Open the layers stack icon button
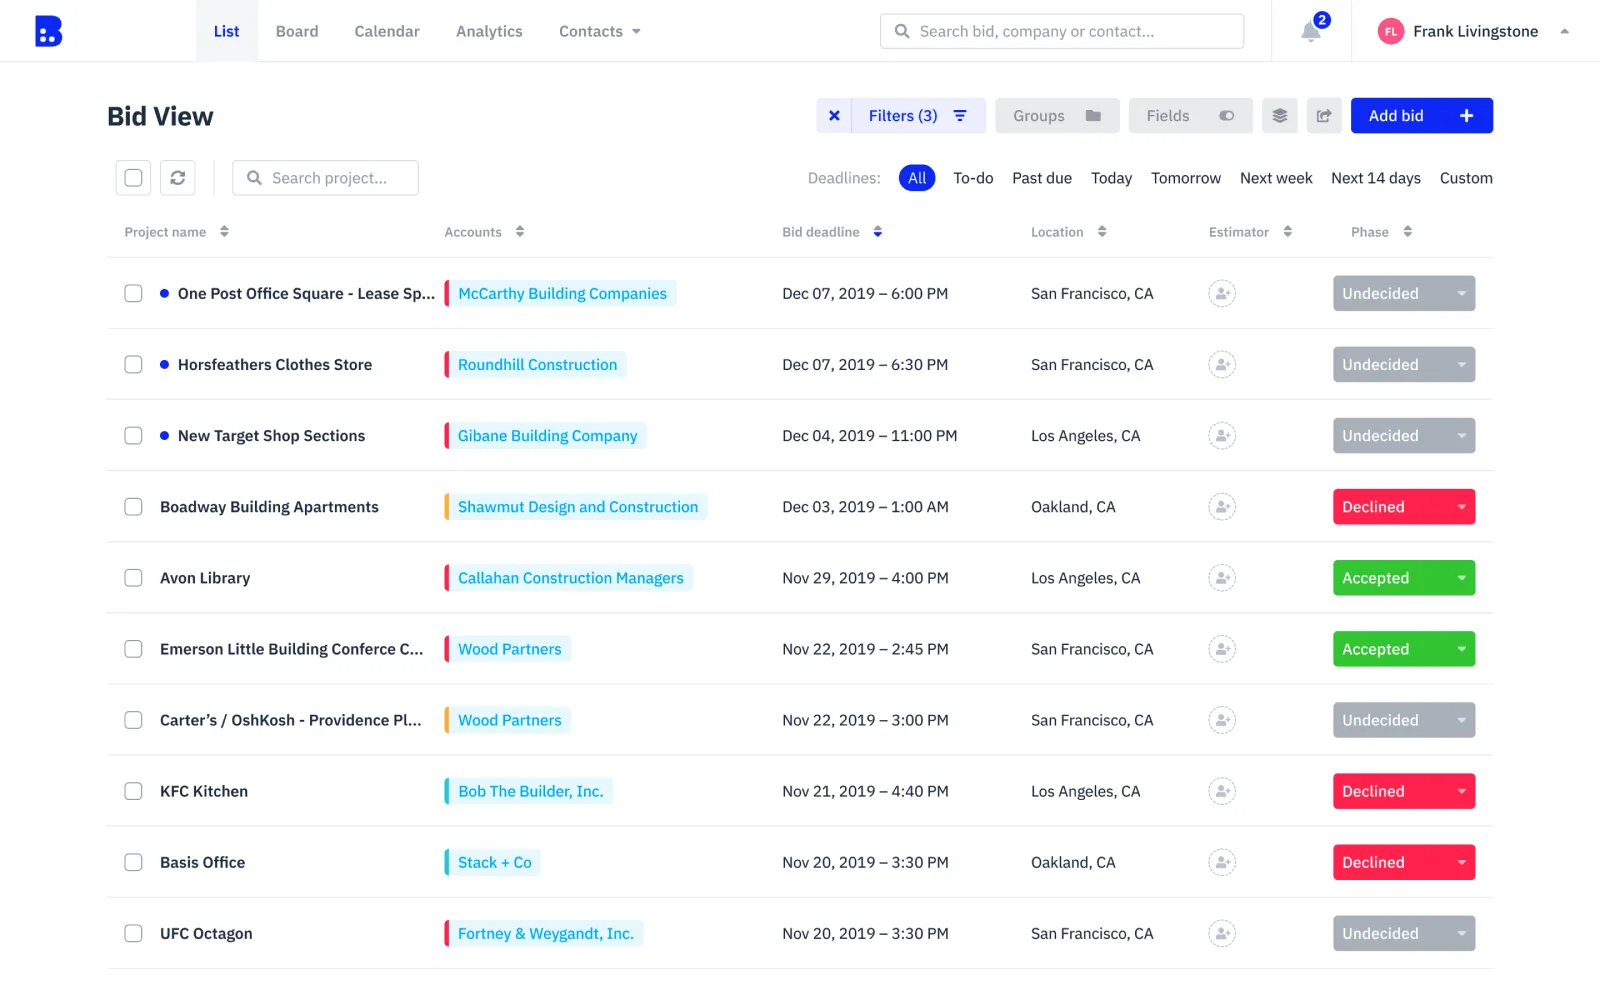 [x=1279, y=116]
